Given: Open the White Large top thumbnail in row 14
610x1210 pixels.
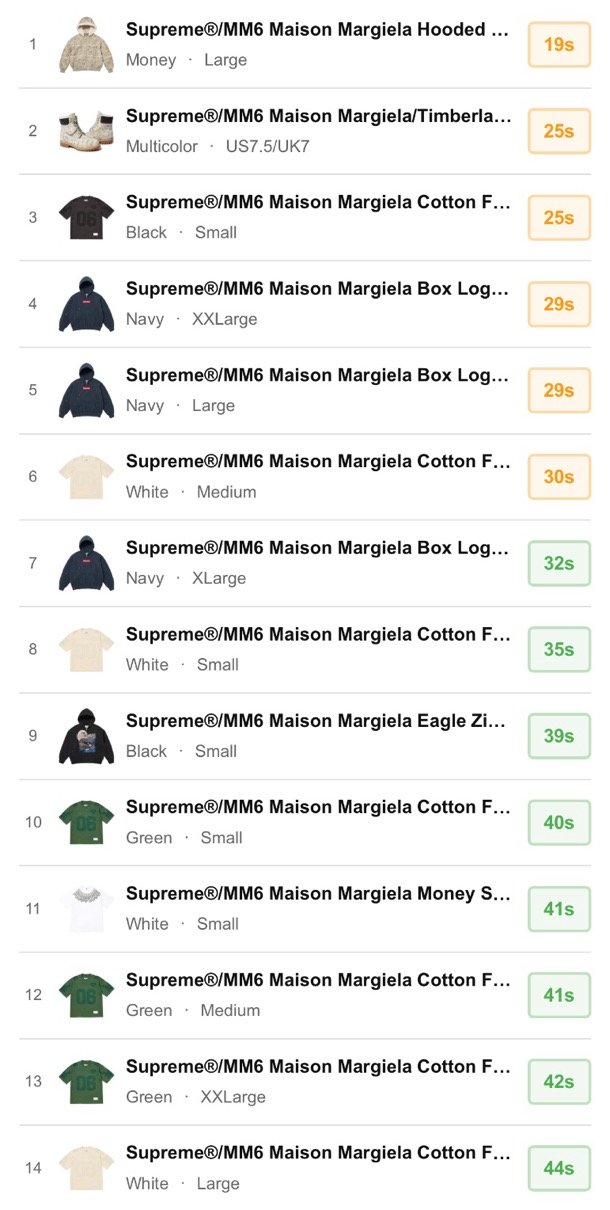Looking at the screenshot, I should point(85,1168).
